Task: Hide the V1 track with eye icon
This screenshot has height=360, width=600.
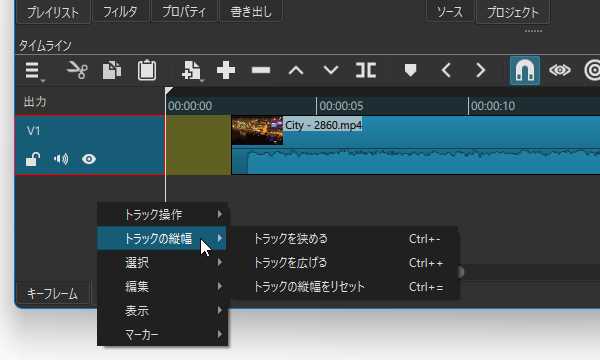Action: [x=89, y=159]
